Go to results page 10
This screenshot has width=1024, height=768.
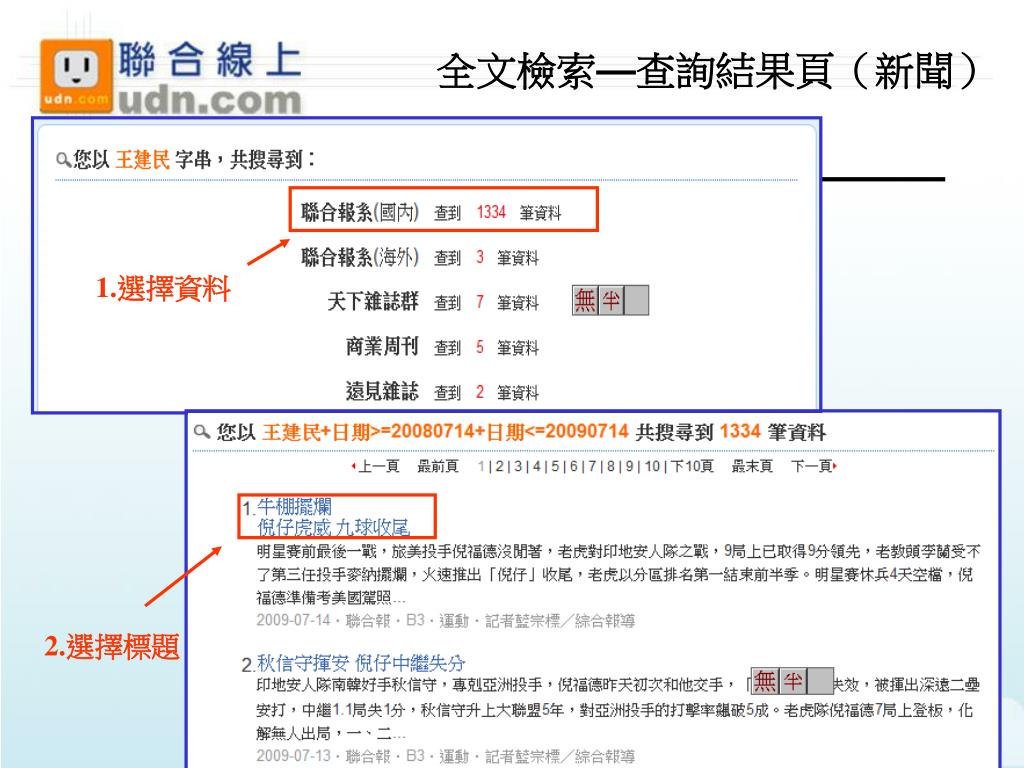(x=652, y=466)
